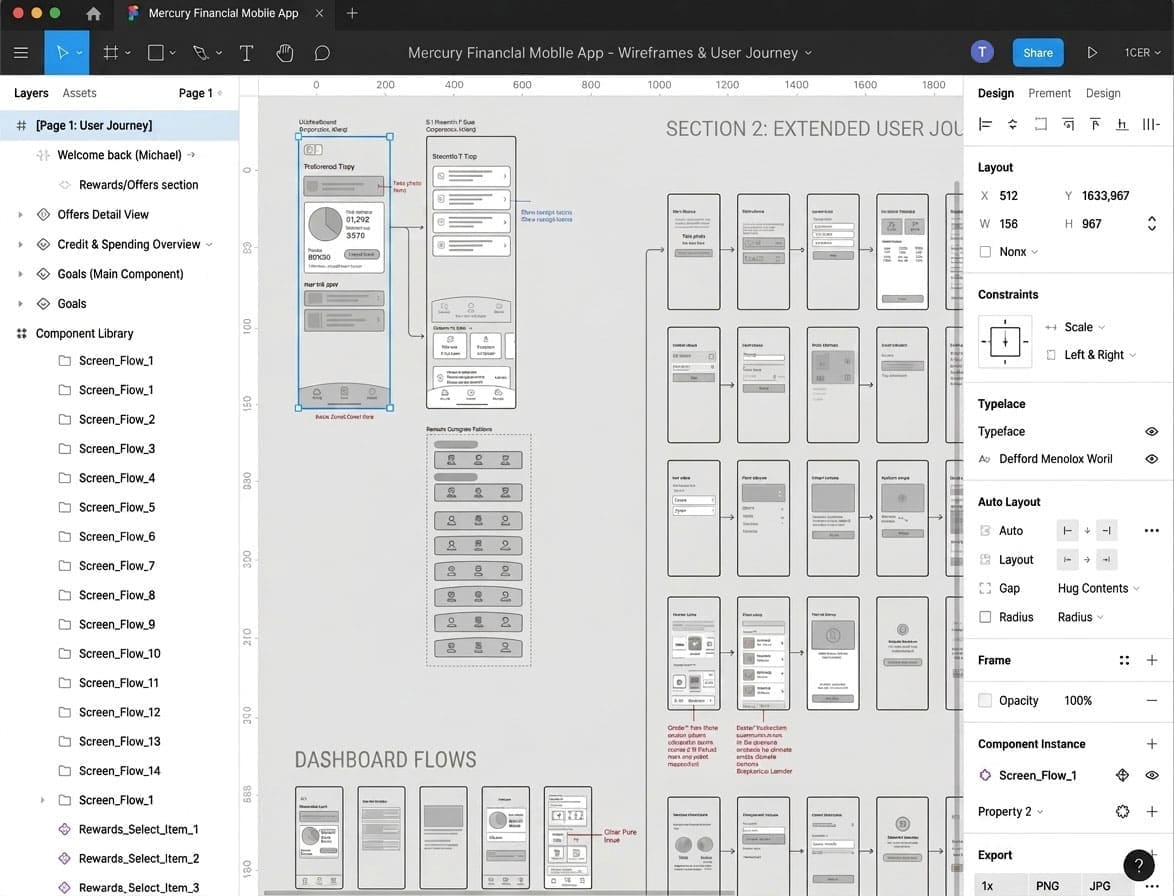Click the distribute spacing icon

[1150, 124]
